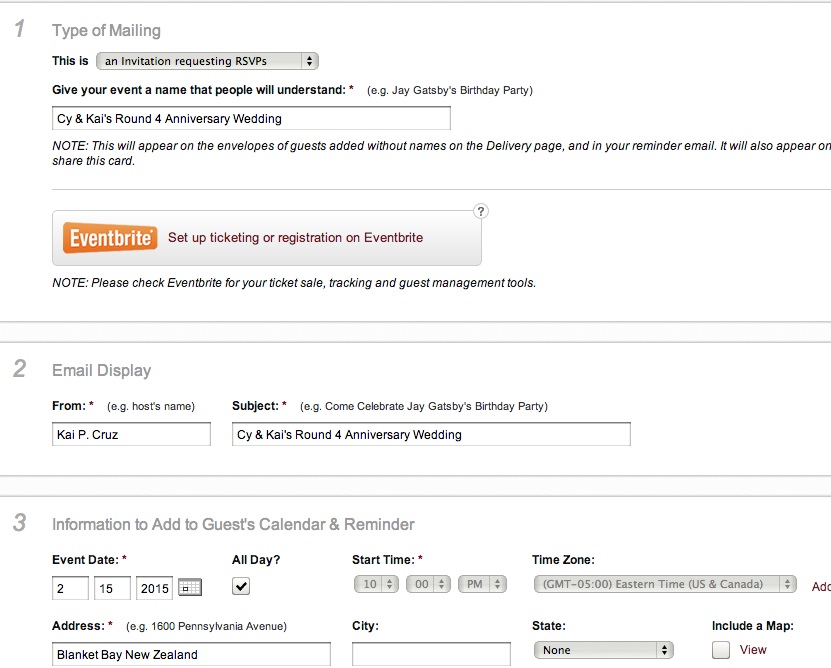The width and height of the screenshot is (831, 668).
Task: Click Set up ticketing on Eventbrite
Action: [x=295, y=238]
